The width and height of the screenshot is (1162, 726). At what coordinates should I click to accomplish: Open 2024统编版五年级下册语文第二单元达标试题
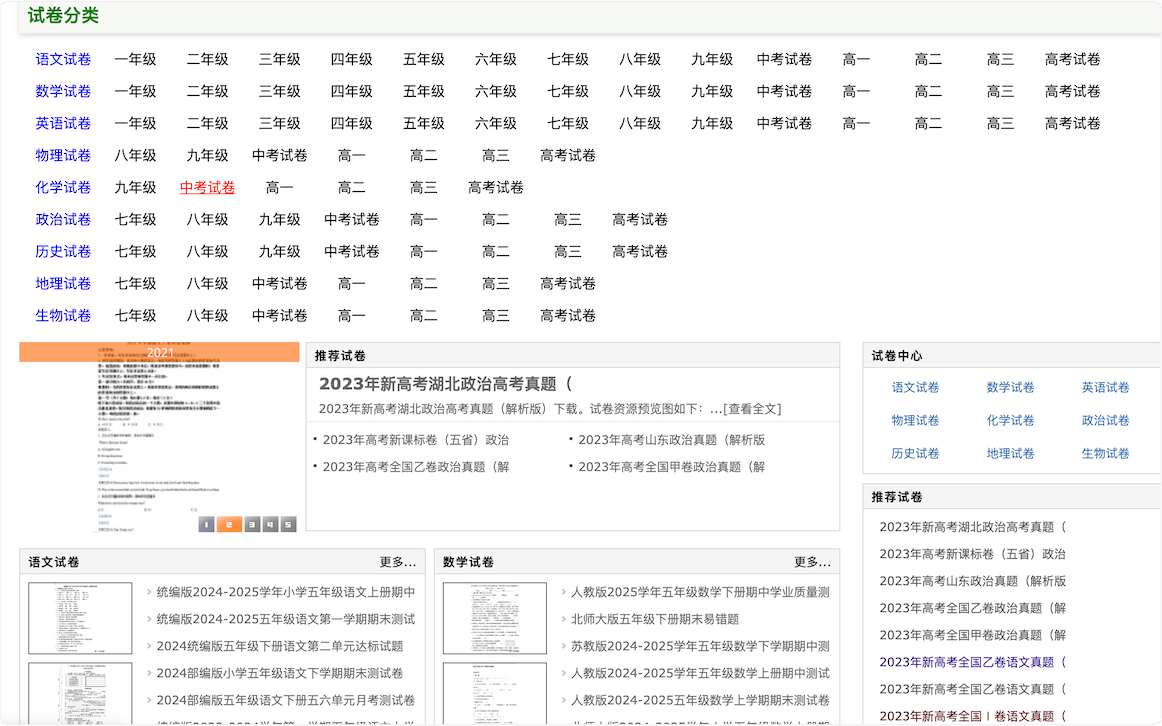(279, 646)
